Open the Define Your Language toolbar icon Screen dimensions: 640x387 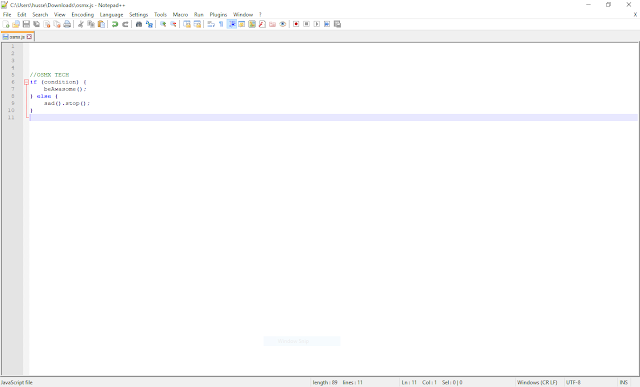[242, 24]
